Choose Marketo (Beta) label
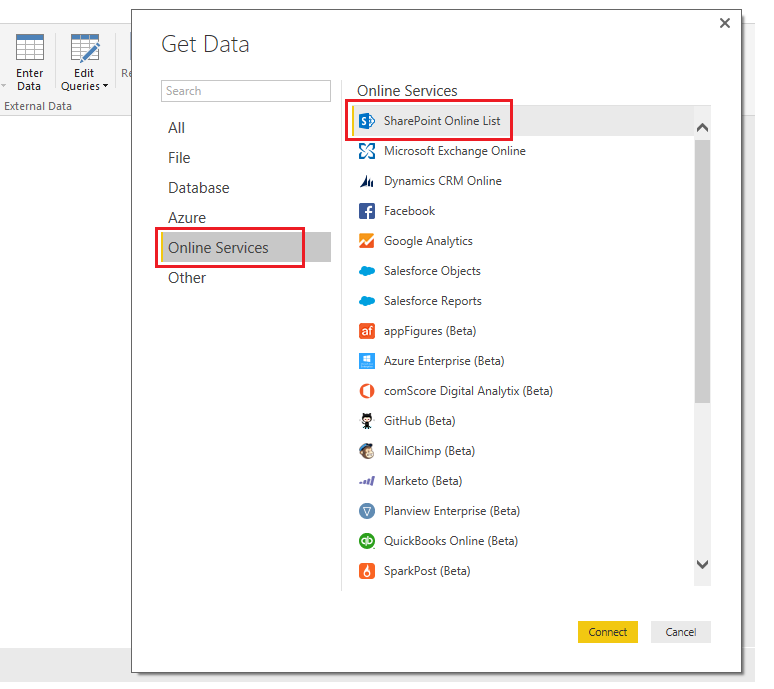Image resolution: width=774 pixels, height=689 pixels. tap(423, 481)
